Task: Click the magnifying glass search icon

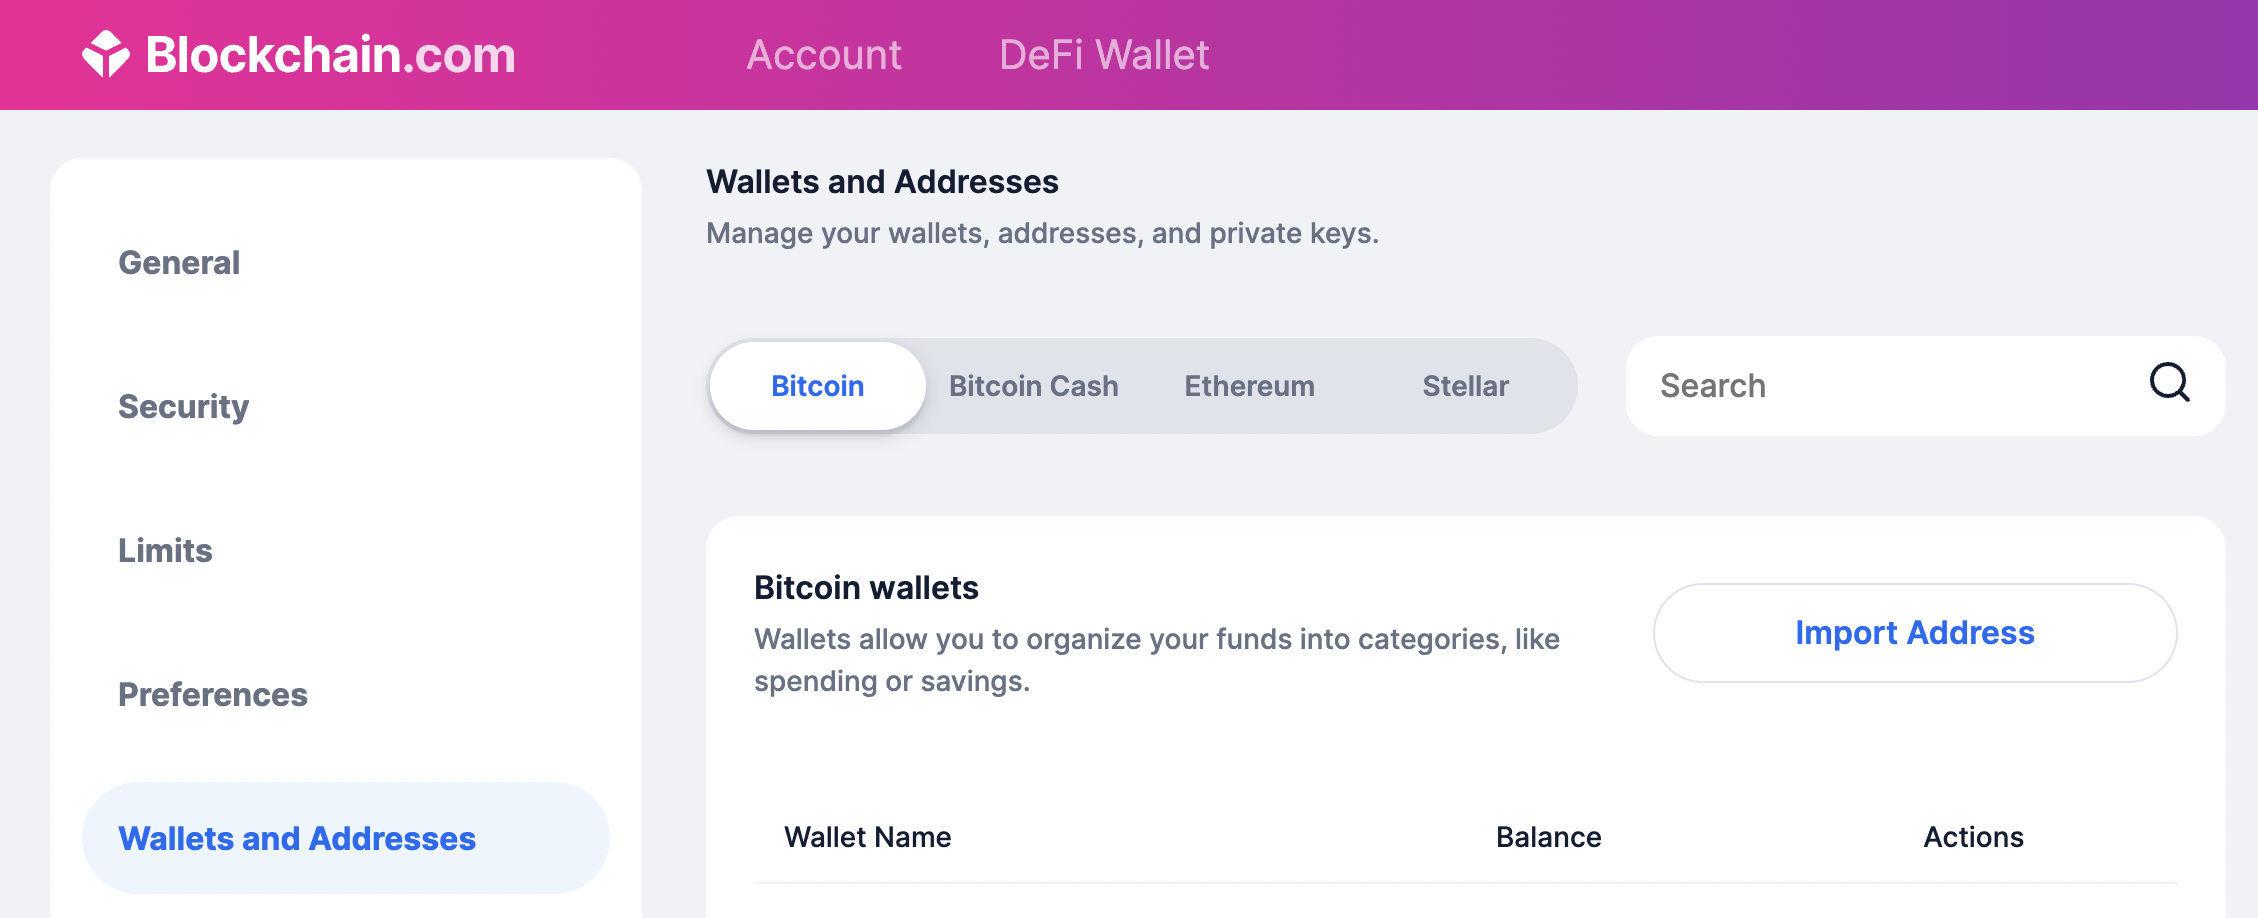Action: click(2169, 382)
